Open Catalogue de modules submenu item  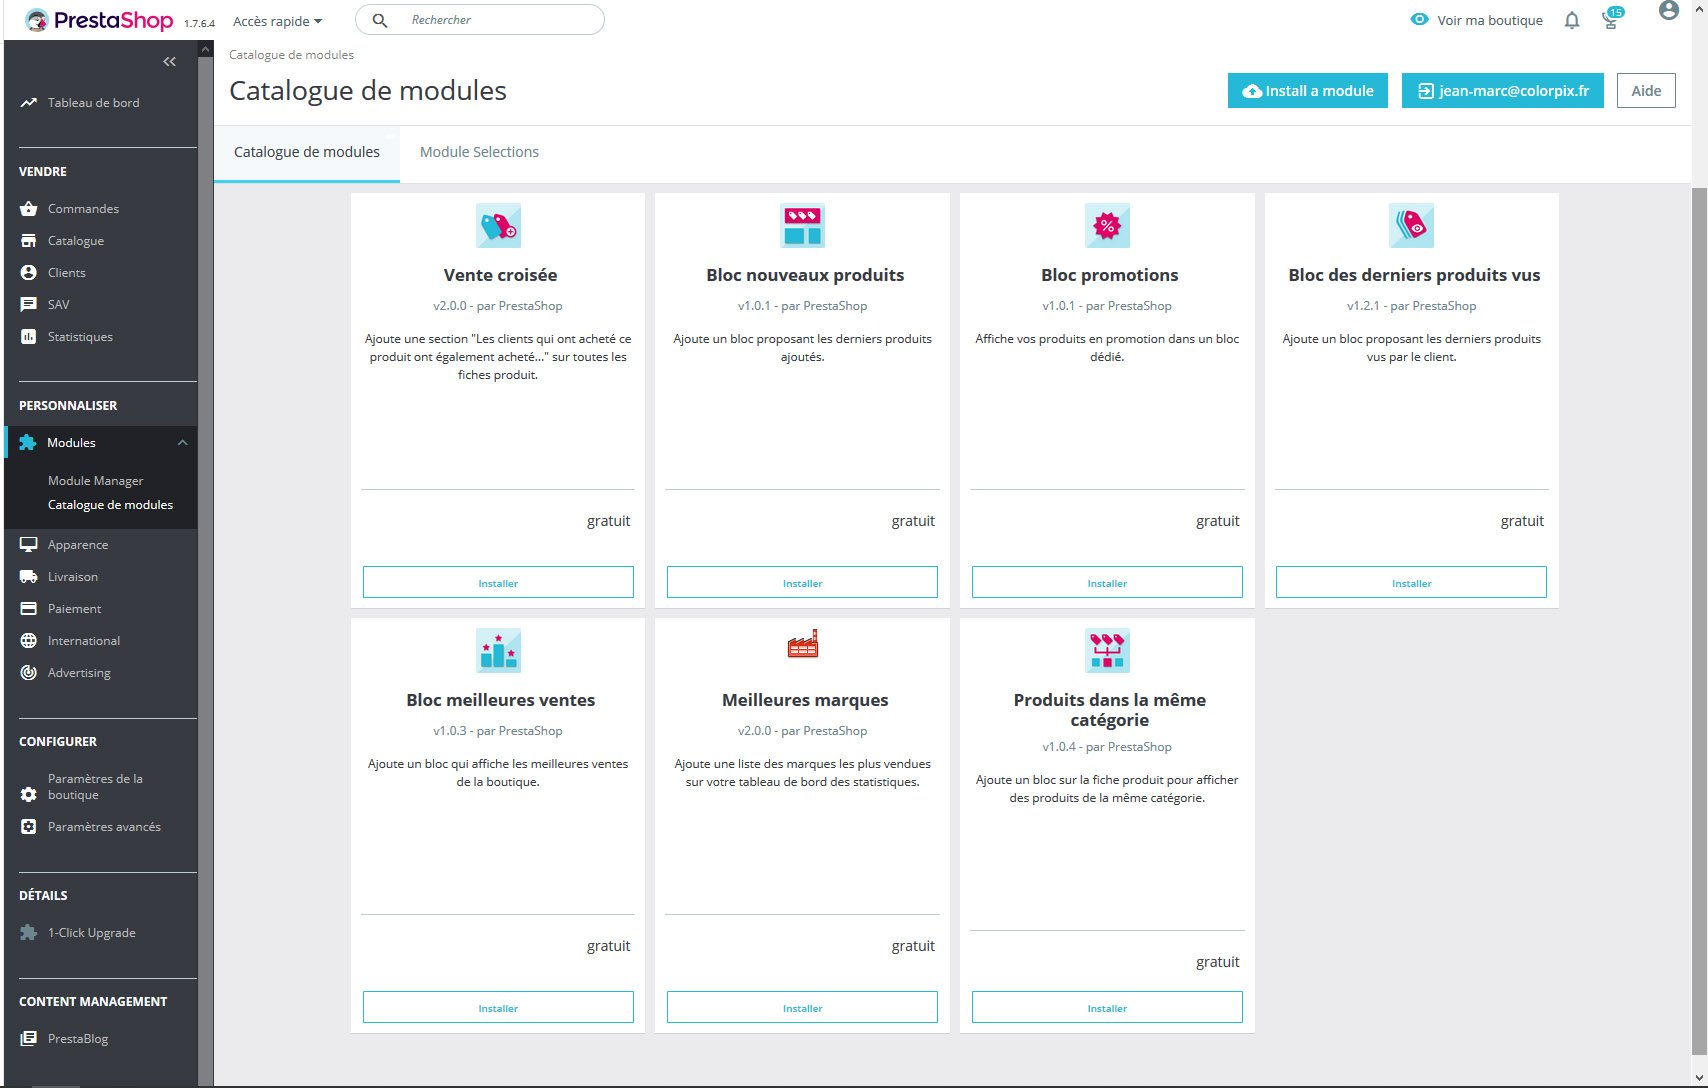pyautogui.click(x=110, y=505)
